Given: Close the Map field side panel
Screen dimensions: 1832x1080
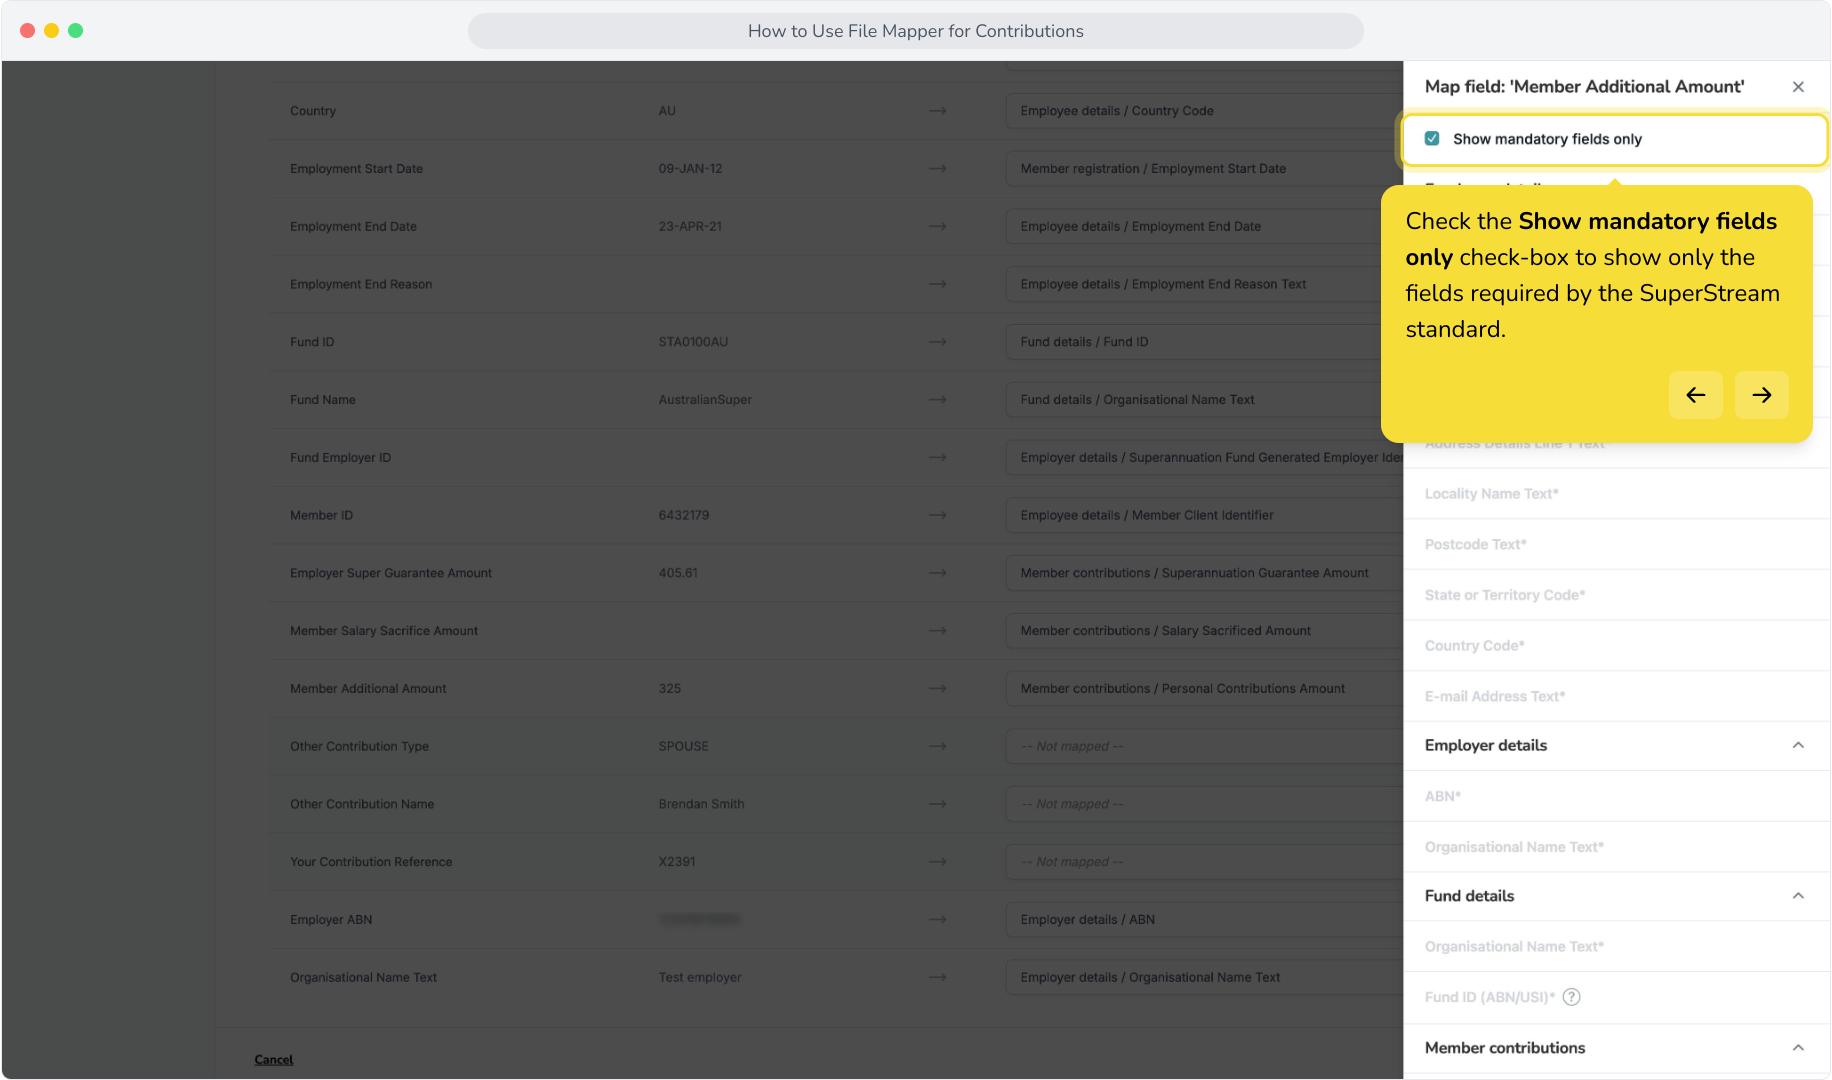Looking at the screenshot, I should pyautogui.click(x=1798, y=87).
